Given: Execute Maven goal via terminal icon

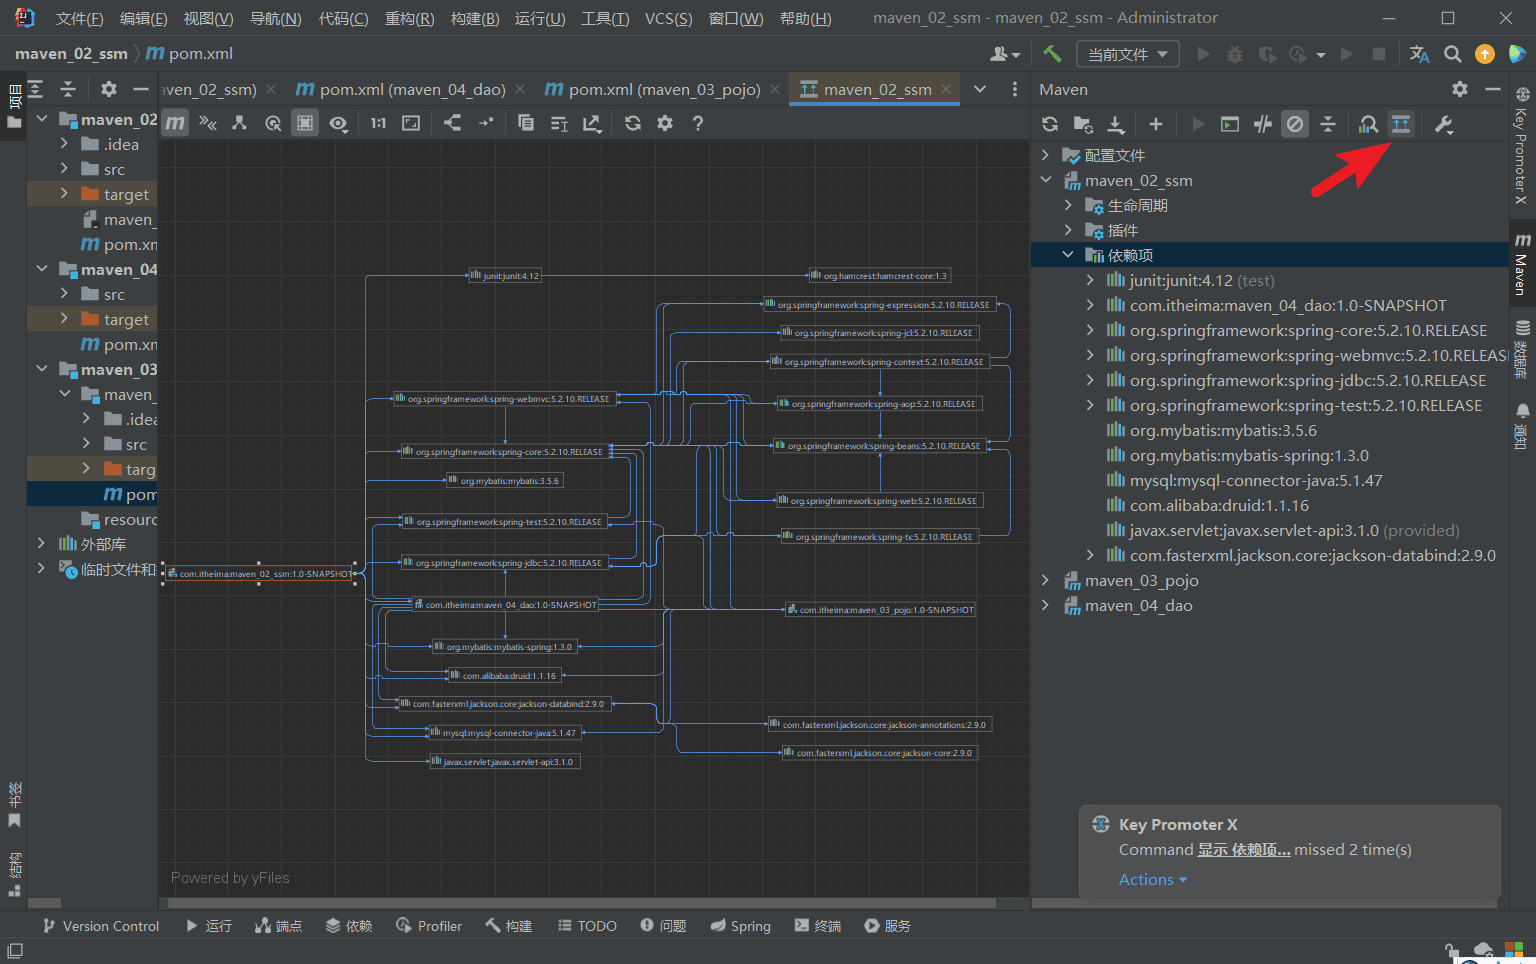Looking at the screenshot, I should pyautogui.click(x=1230, y=124).
